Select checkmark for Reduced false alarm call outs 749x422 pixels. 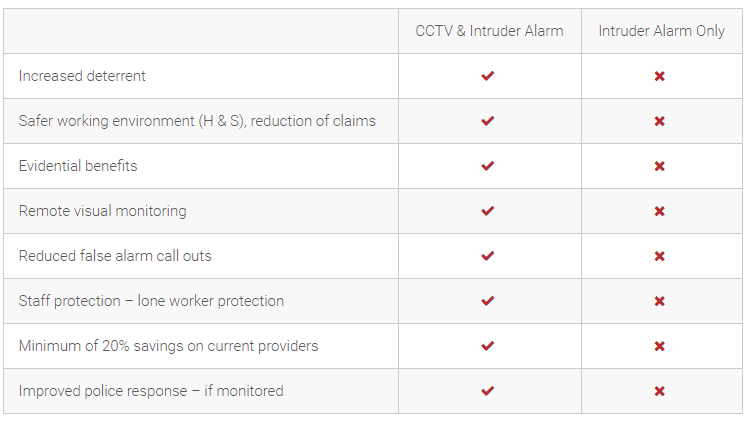click(x=488, y=256)
